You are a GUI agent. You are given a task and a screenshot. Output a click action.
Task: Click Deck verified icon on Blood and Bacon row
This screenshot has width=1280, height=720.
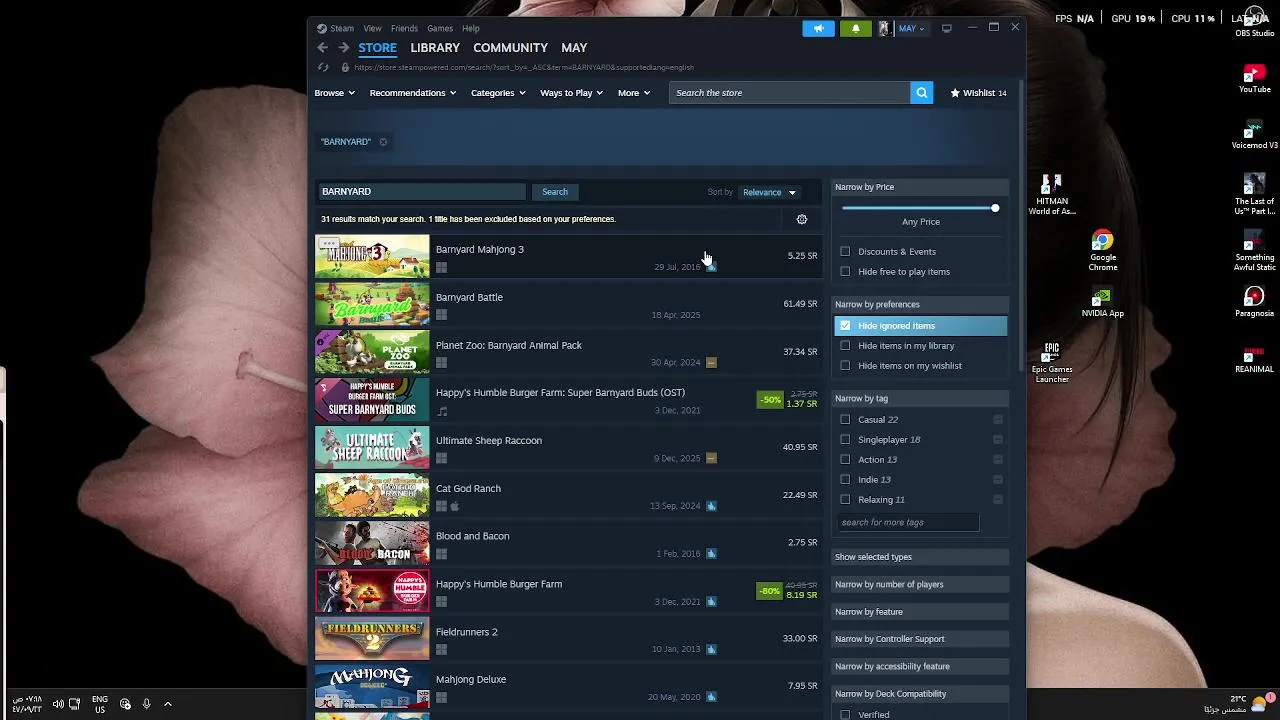point(711,554)
